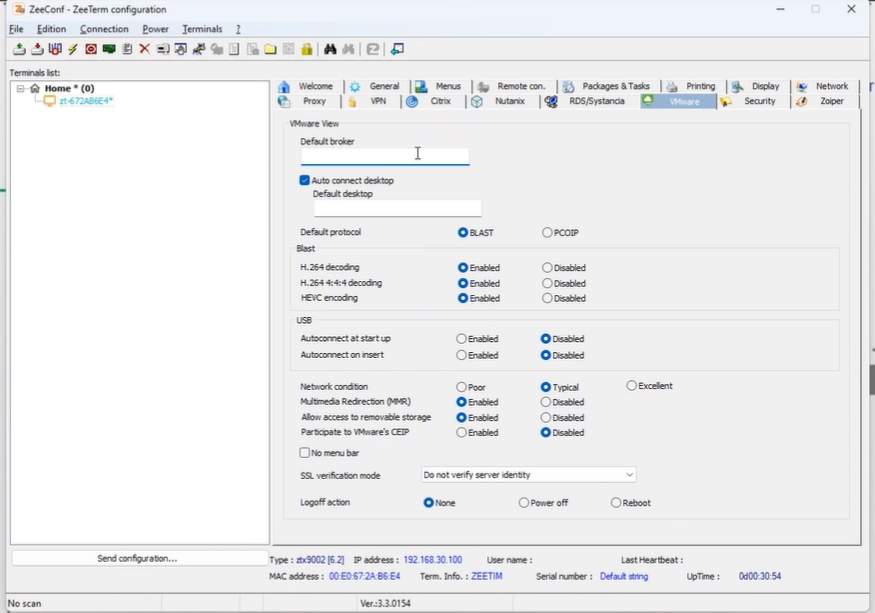This screenshot has width=875, height=613.
Task: Click the yellow padlock toolbar icon
Action: tap(307, 49)
